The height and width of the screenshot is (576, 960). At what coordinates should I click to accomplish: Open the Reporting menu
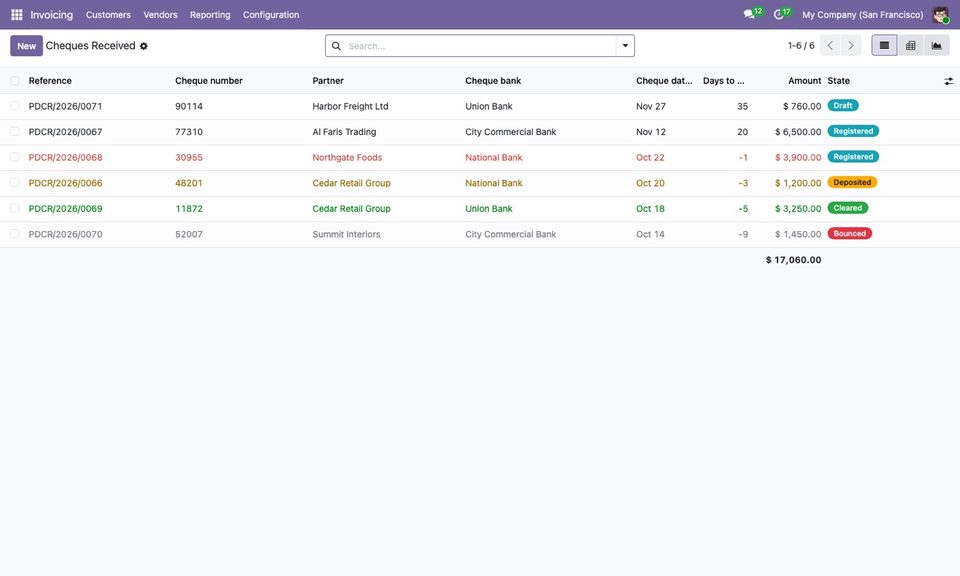click(210, 15)
